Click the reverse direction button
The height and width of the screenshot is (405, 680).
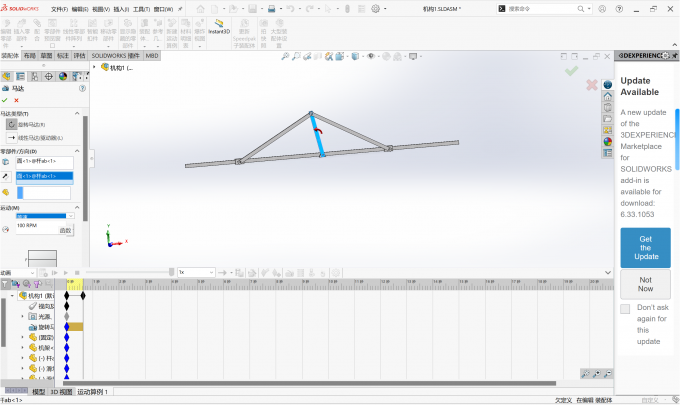(6, 176)
